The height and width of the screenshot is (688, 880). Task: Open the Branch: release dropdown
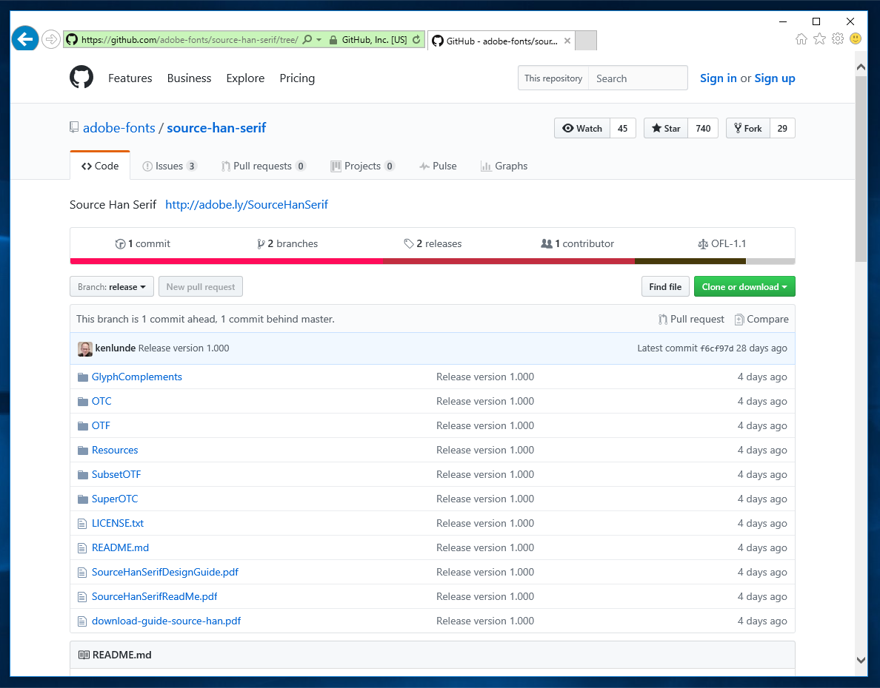(112, 287)
